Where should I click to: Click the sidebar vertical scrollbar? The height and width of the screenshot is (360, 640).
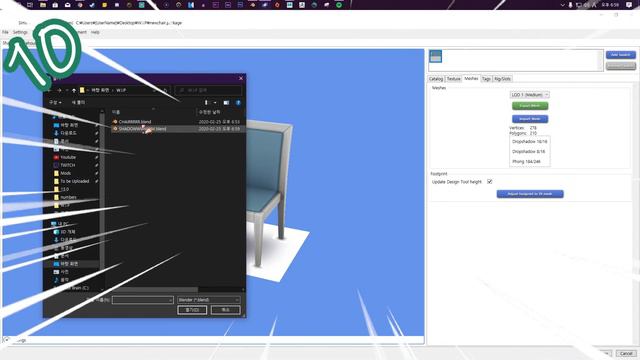tap(102, 196)
